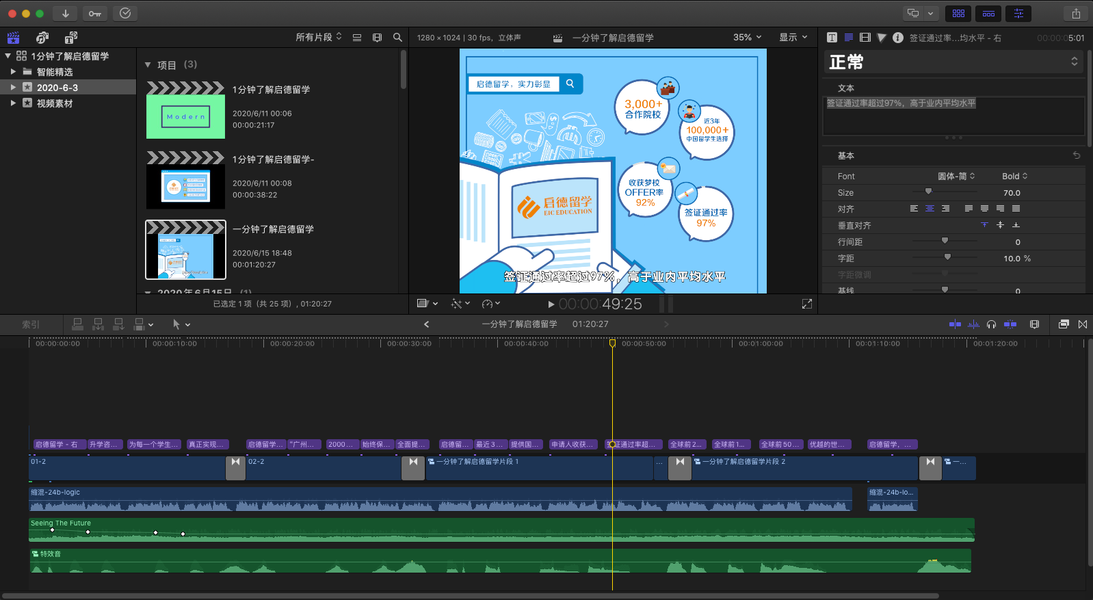The image size is (1093, 600).
Task: Open the 显示 view options dropdown
Action: [x=793, y=37]
